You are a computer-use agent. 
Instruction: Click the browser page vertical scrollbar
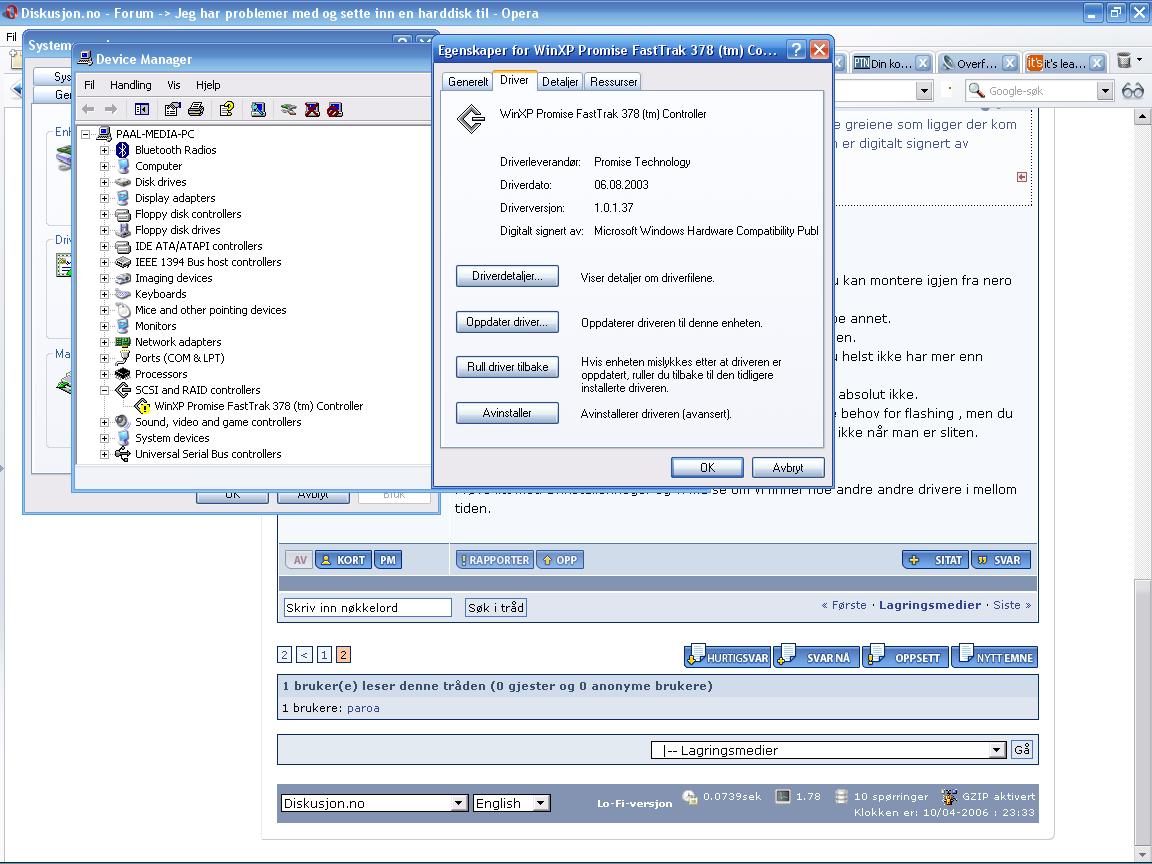[x=1142, y=485]
